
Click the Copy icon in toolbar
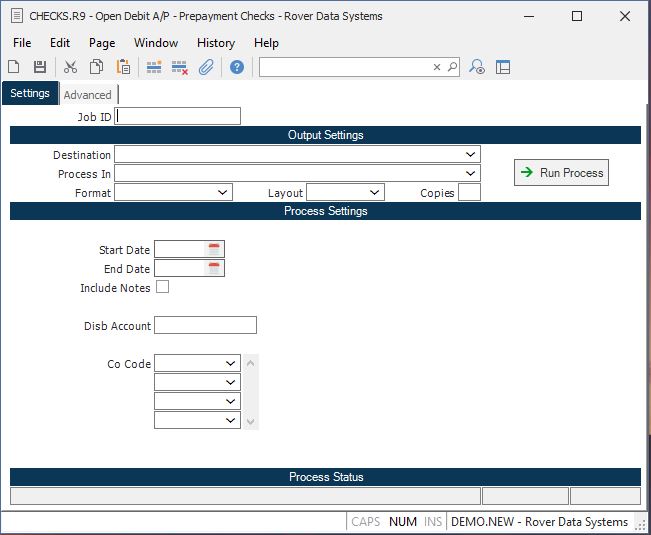(x=97, y=67)
